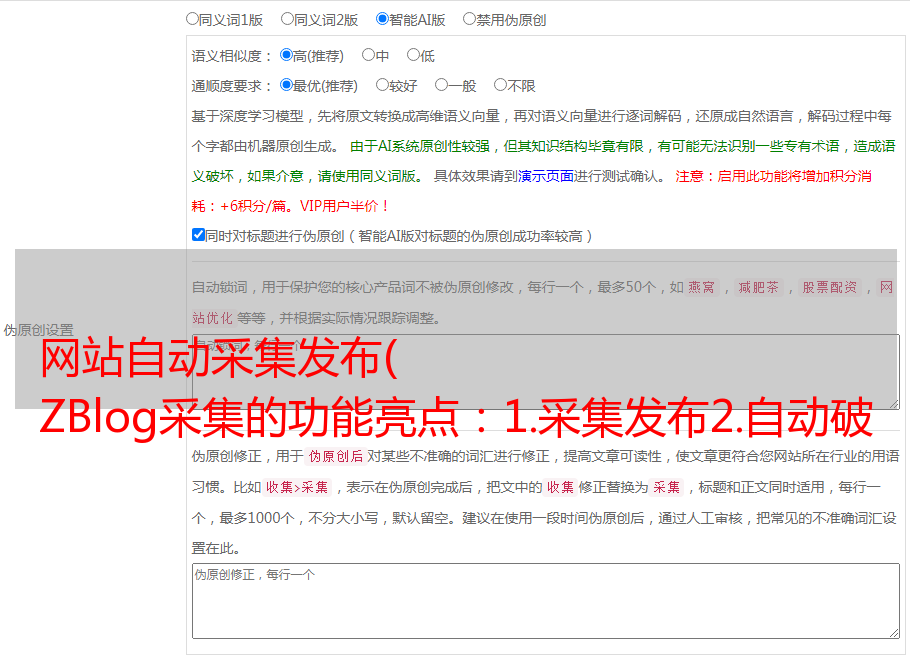Toggle 同时对标题进行伪原创 checkbox
Viewport: 911px width, 658px height.
[x=198, y=235]
